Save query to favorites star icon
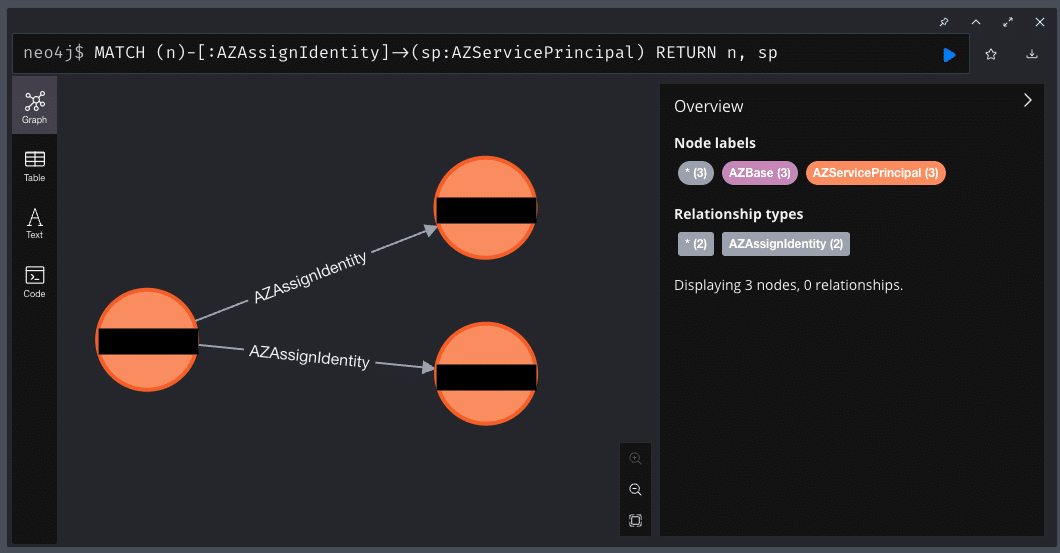The height and width of the screenshot is (553, 1060). 991,54
